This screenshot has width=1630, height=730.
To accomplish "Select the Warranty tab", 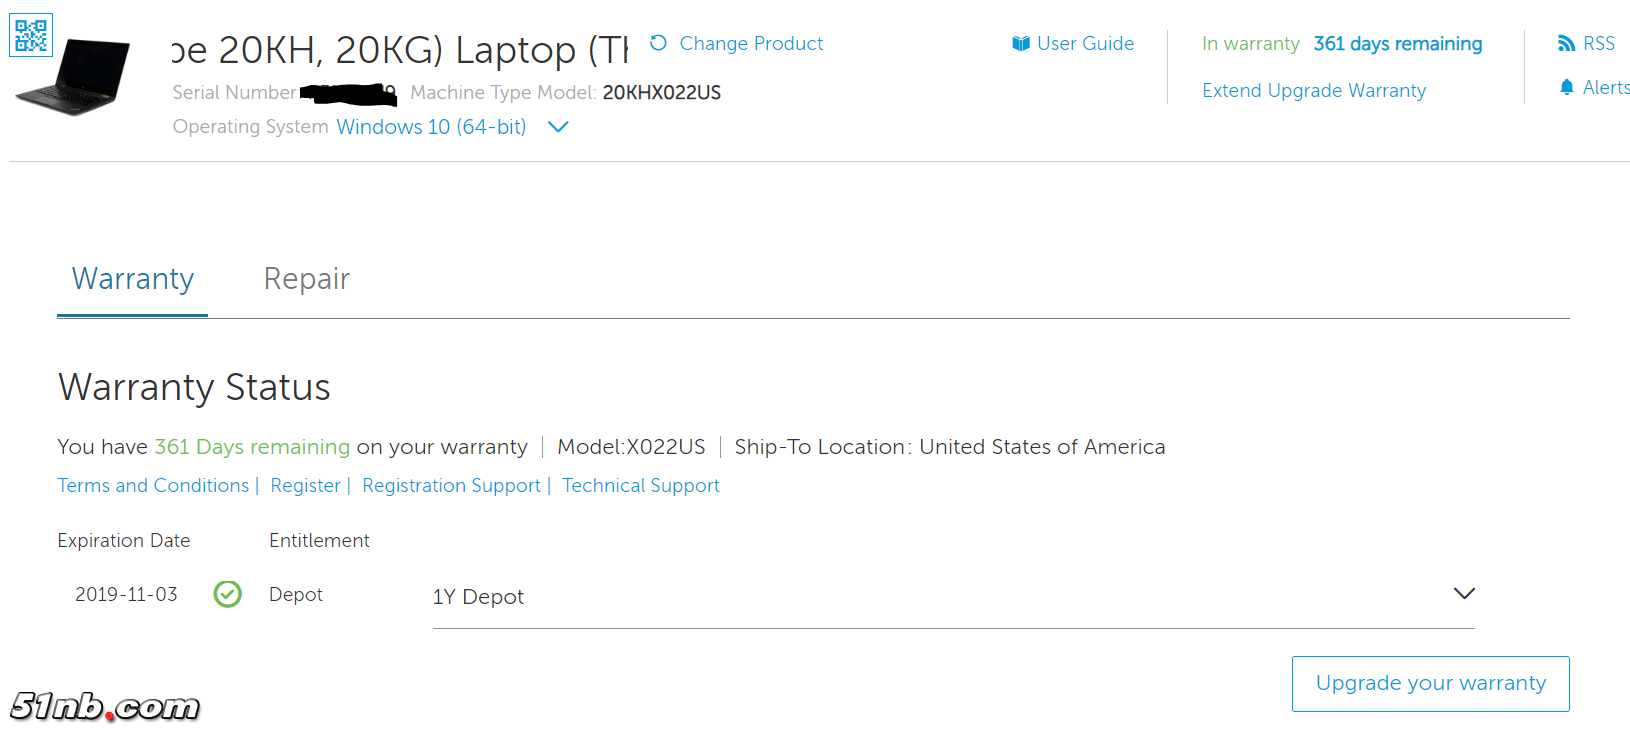I will point(133,279).
